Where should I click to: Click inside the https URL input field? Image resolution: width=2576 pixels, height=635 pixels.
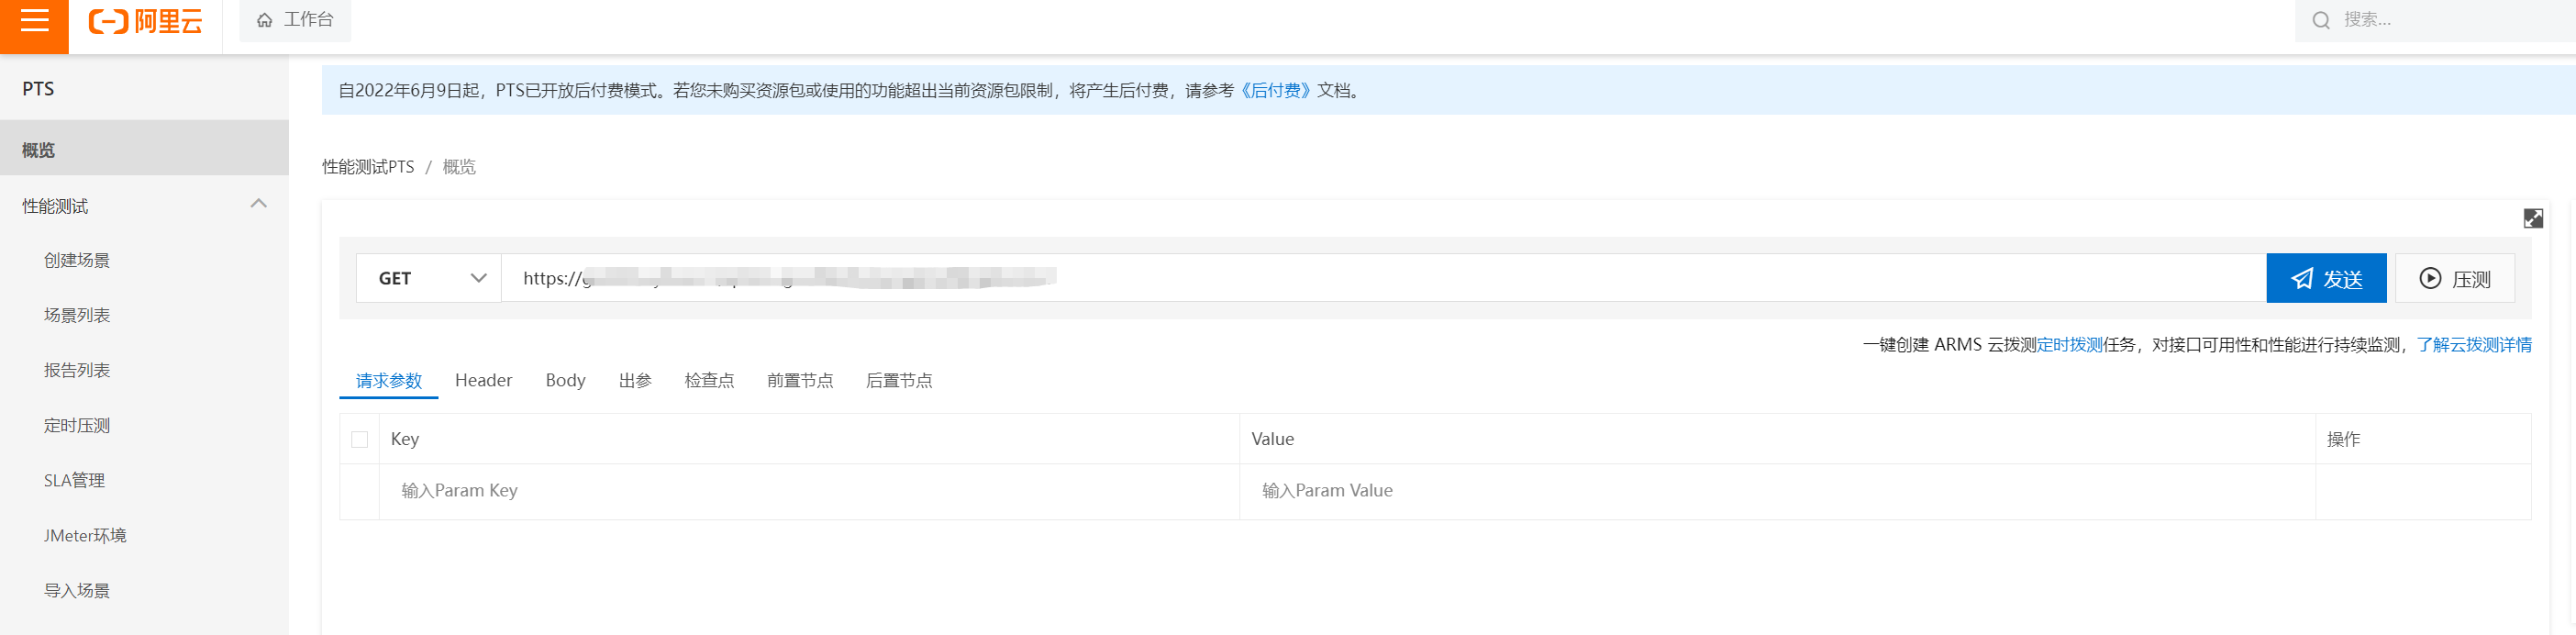pos(1383,278)
